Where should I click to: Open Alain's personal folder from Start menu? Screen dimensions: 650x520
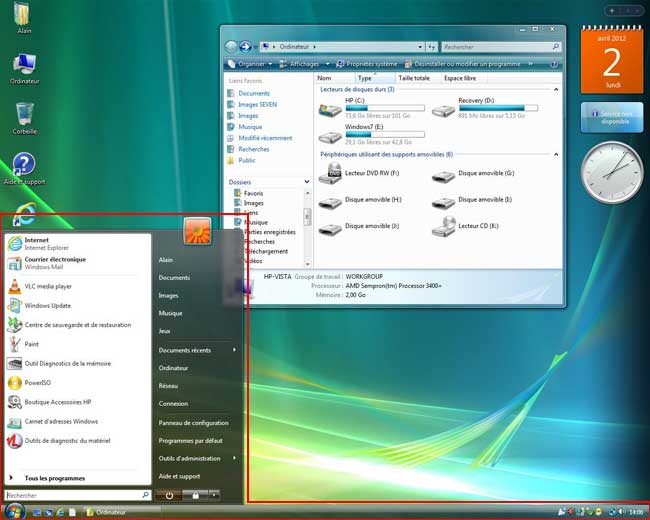[x=166, y=260]
